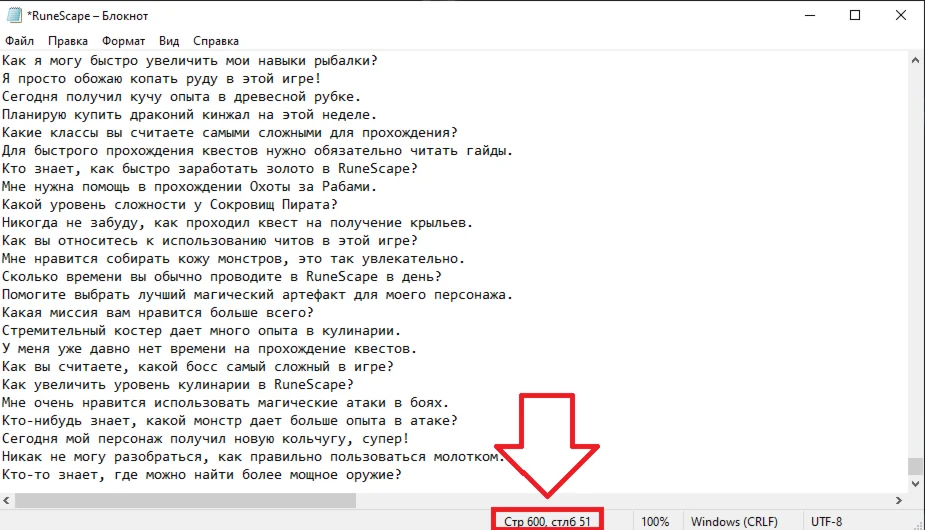Click line 'У меня уже давно нет времени'

pos(209,348)
